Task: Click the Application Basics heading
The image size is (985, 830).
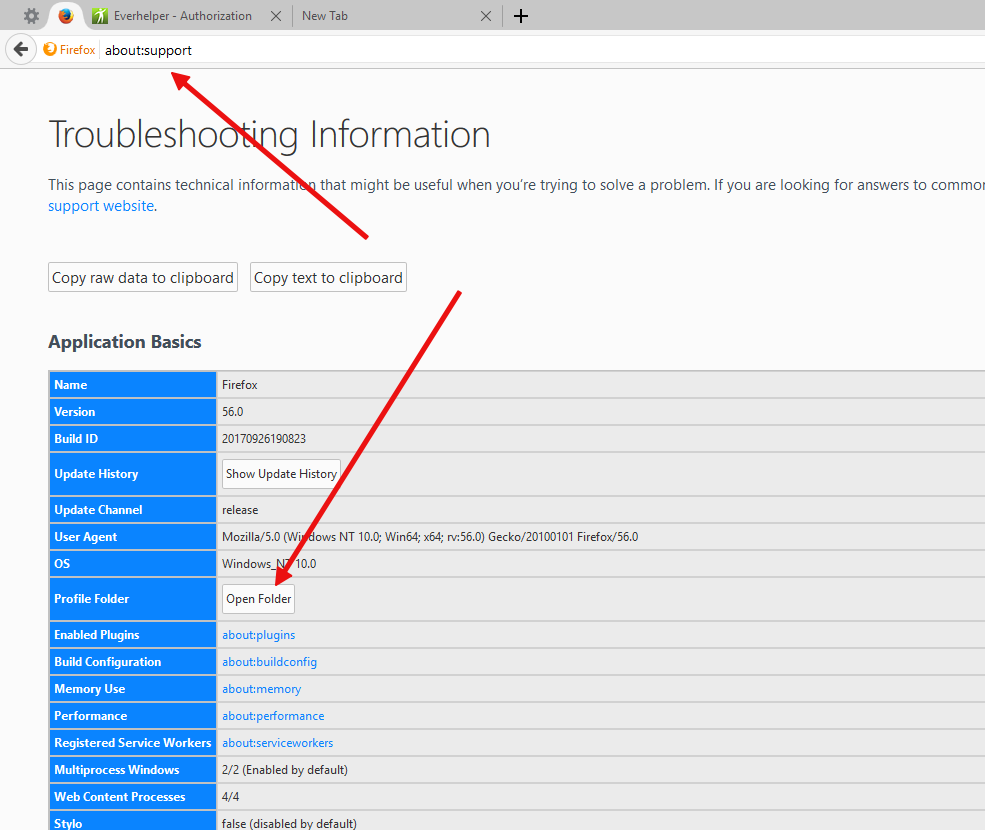Action: pos(125,342)
